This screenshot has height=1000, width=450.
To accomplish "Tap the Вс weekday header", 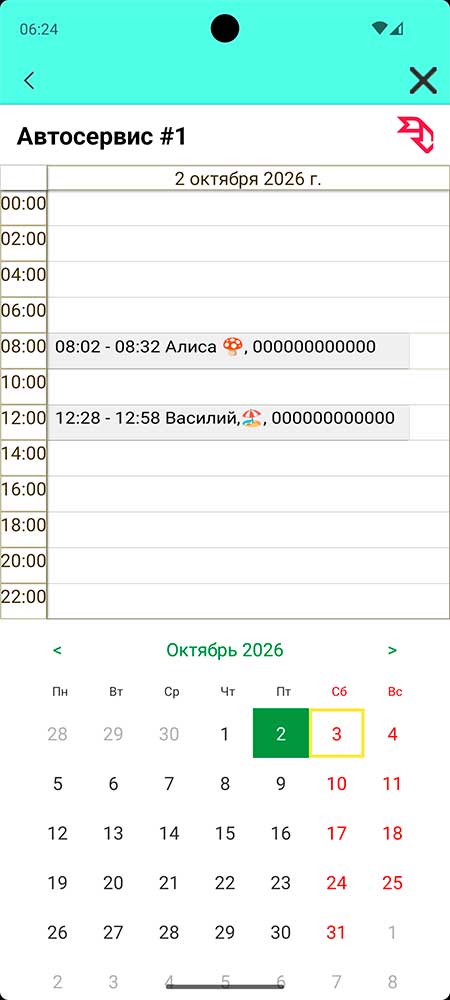I will 395,692.
